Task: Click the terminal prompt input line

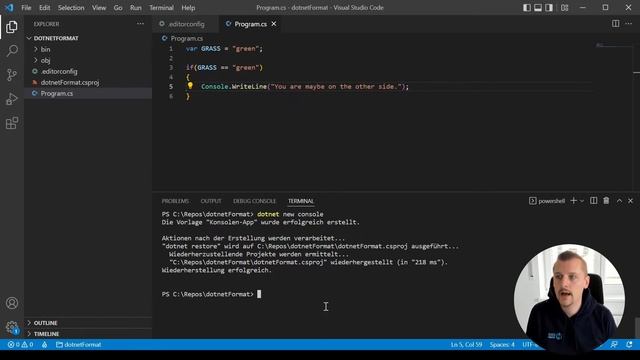Action: (x=211, y=294)
